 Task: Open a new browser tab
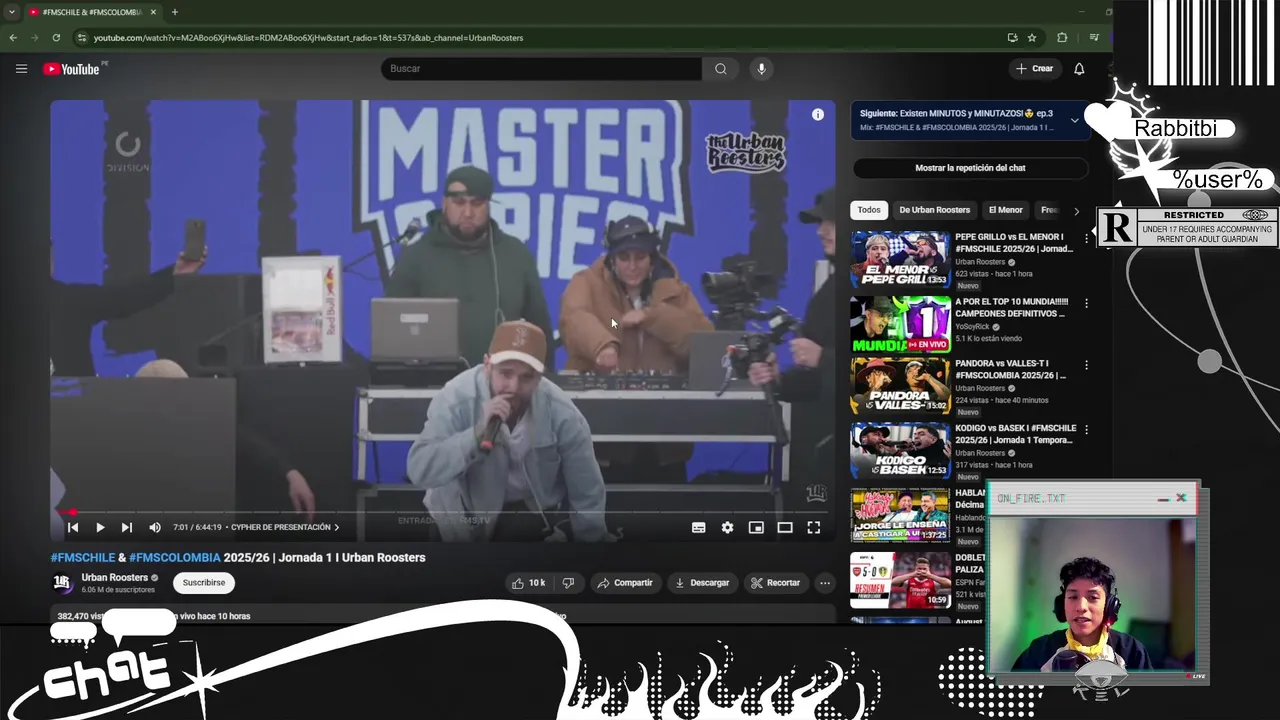(174, 12)
